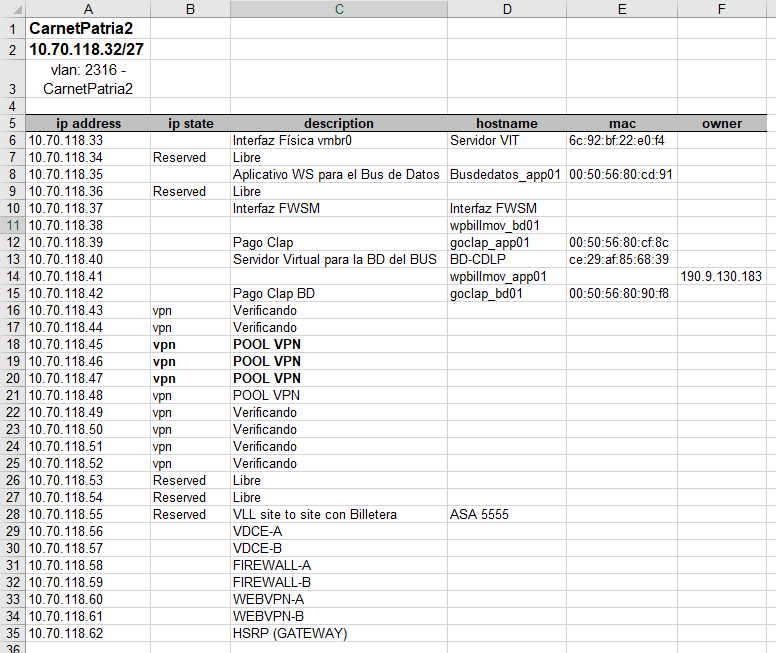
Task: Click the CarnetPatria2 title cell
Action: 88,29
